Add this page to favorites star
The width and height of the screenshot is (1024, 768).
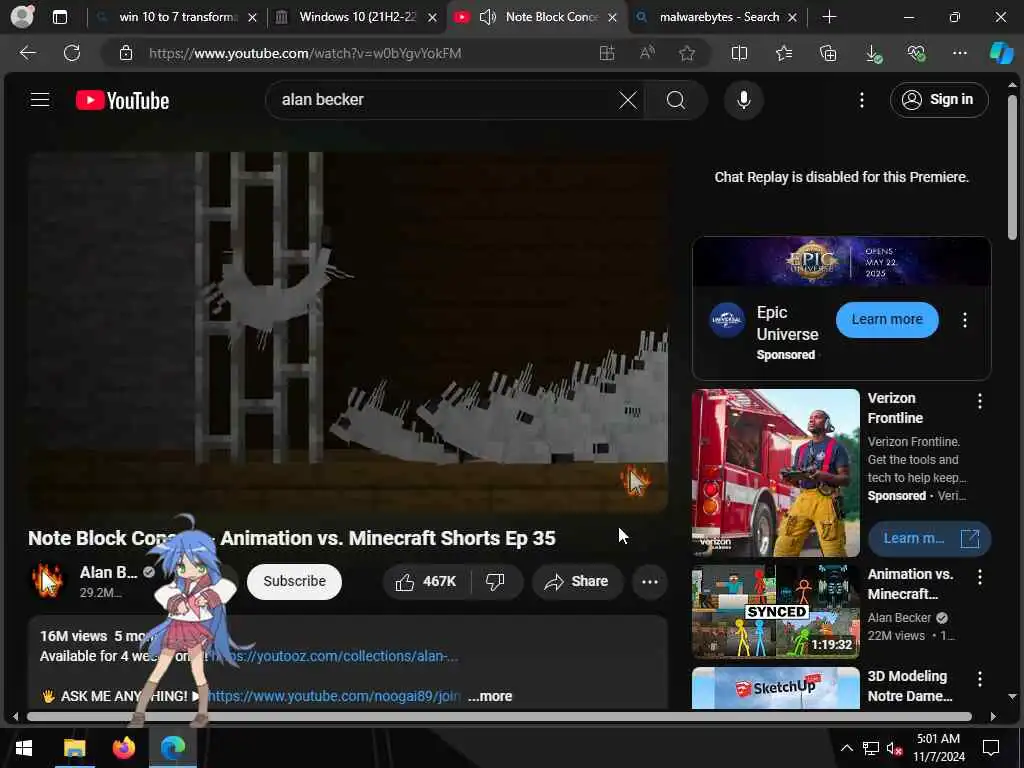[686, 53]
